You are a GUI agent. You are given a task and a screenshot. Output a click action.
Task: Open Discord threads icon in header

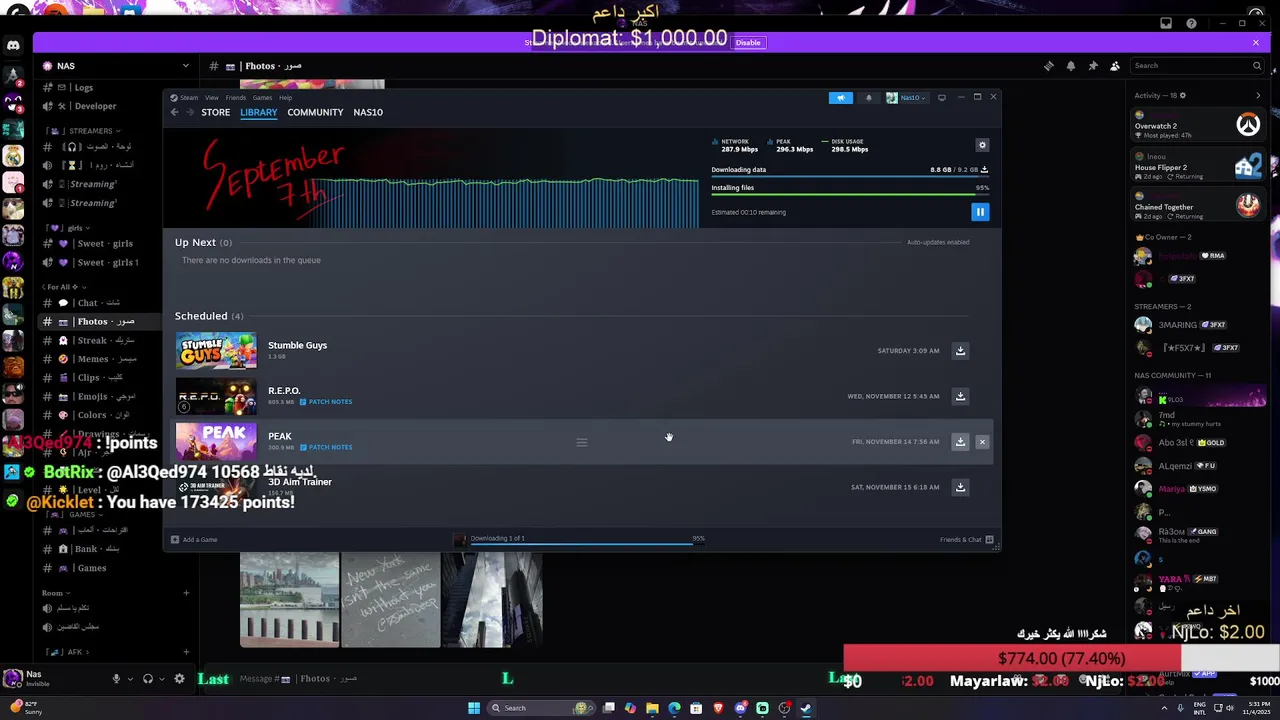click(1048, 66)
